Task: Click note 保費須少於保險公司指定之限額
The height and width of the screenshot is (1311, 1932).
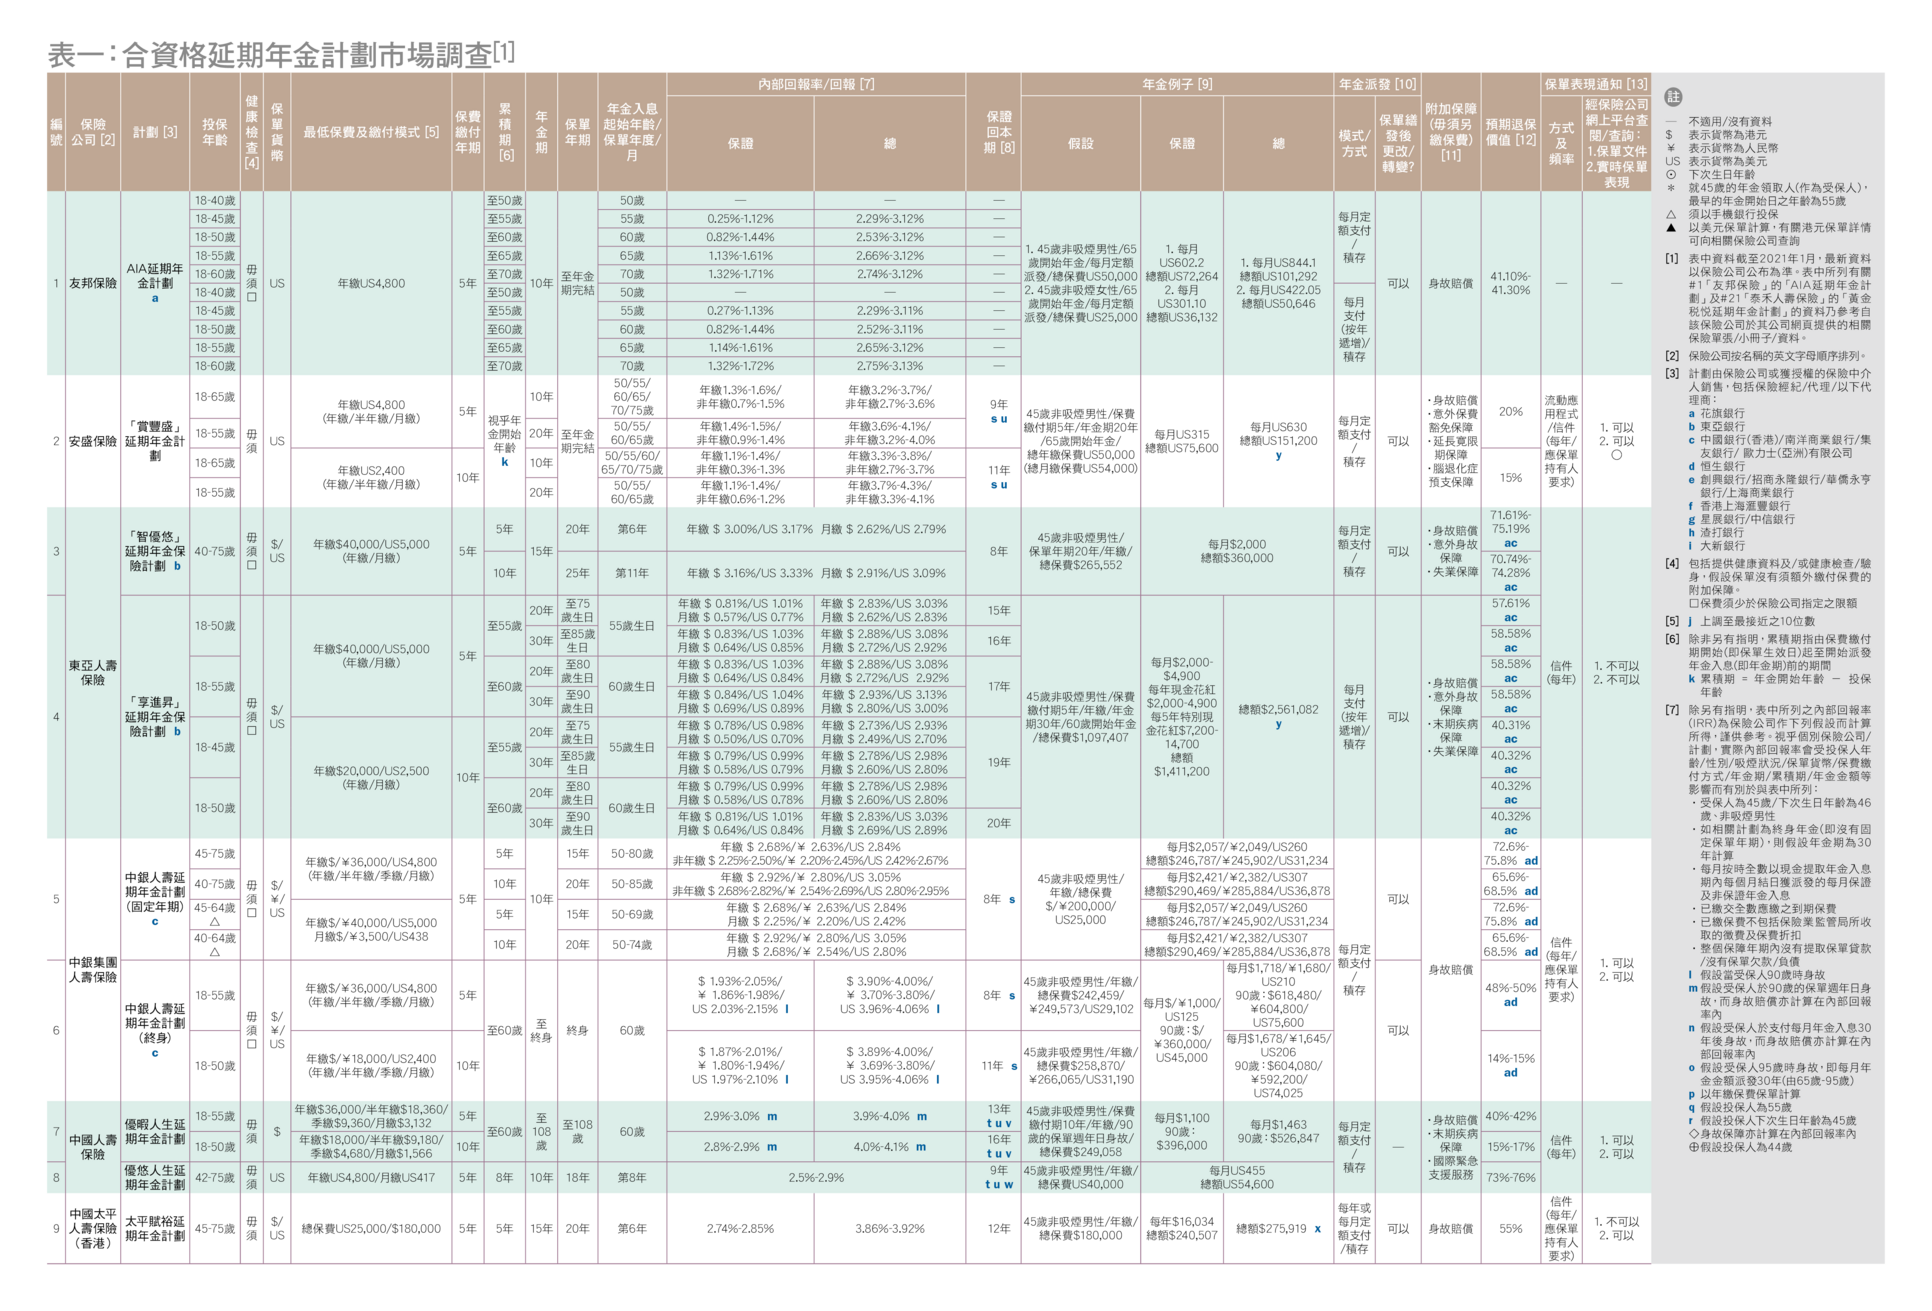Action: [1772, 603]
